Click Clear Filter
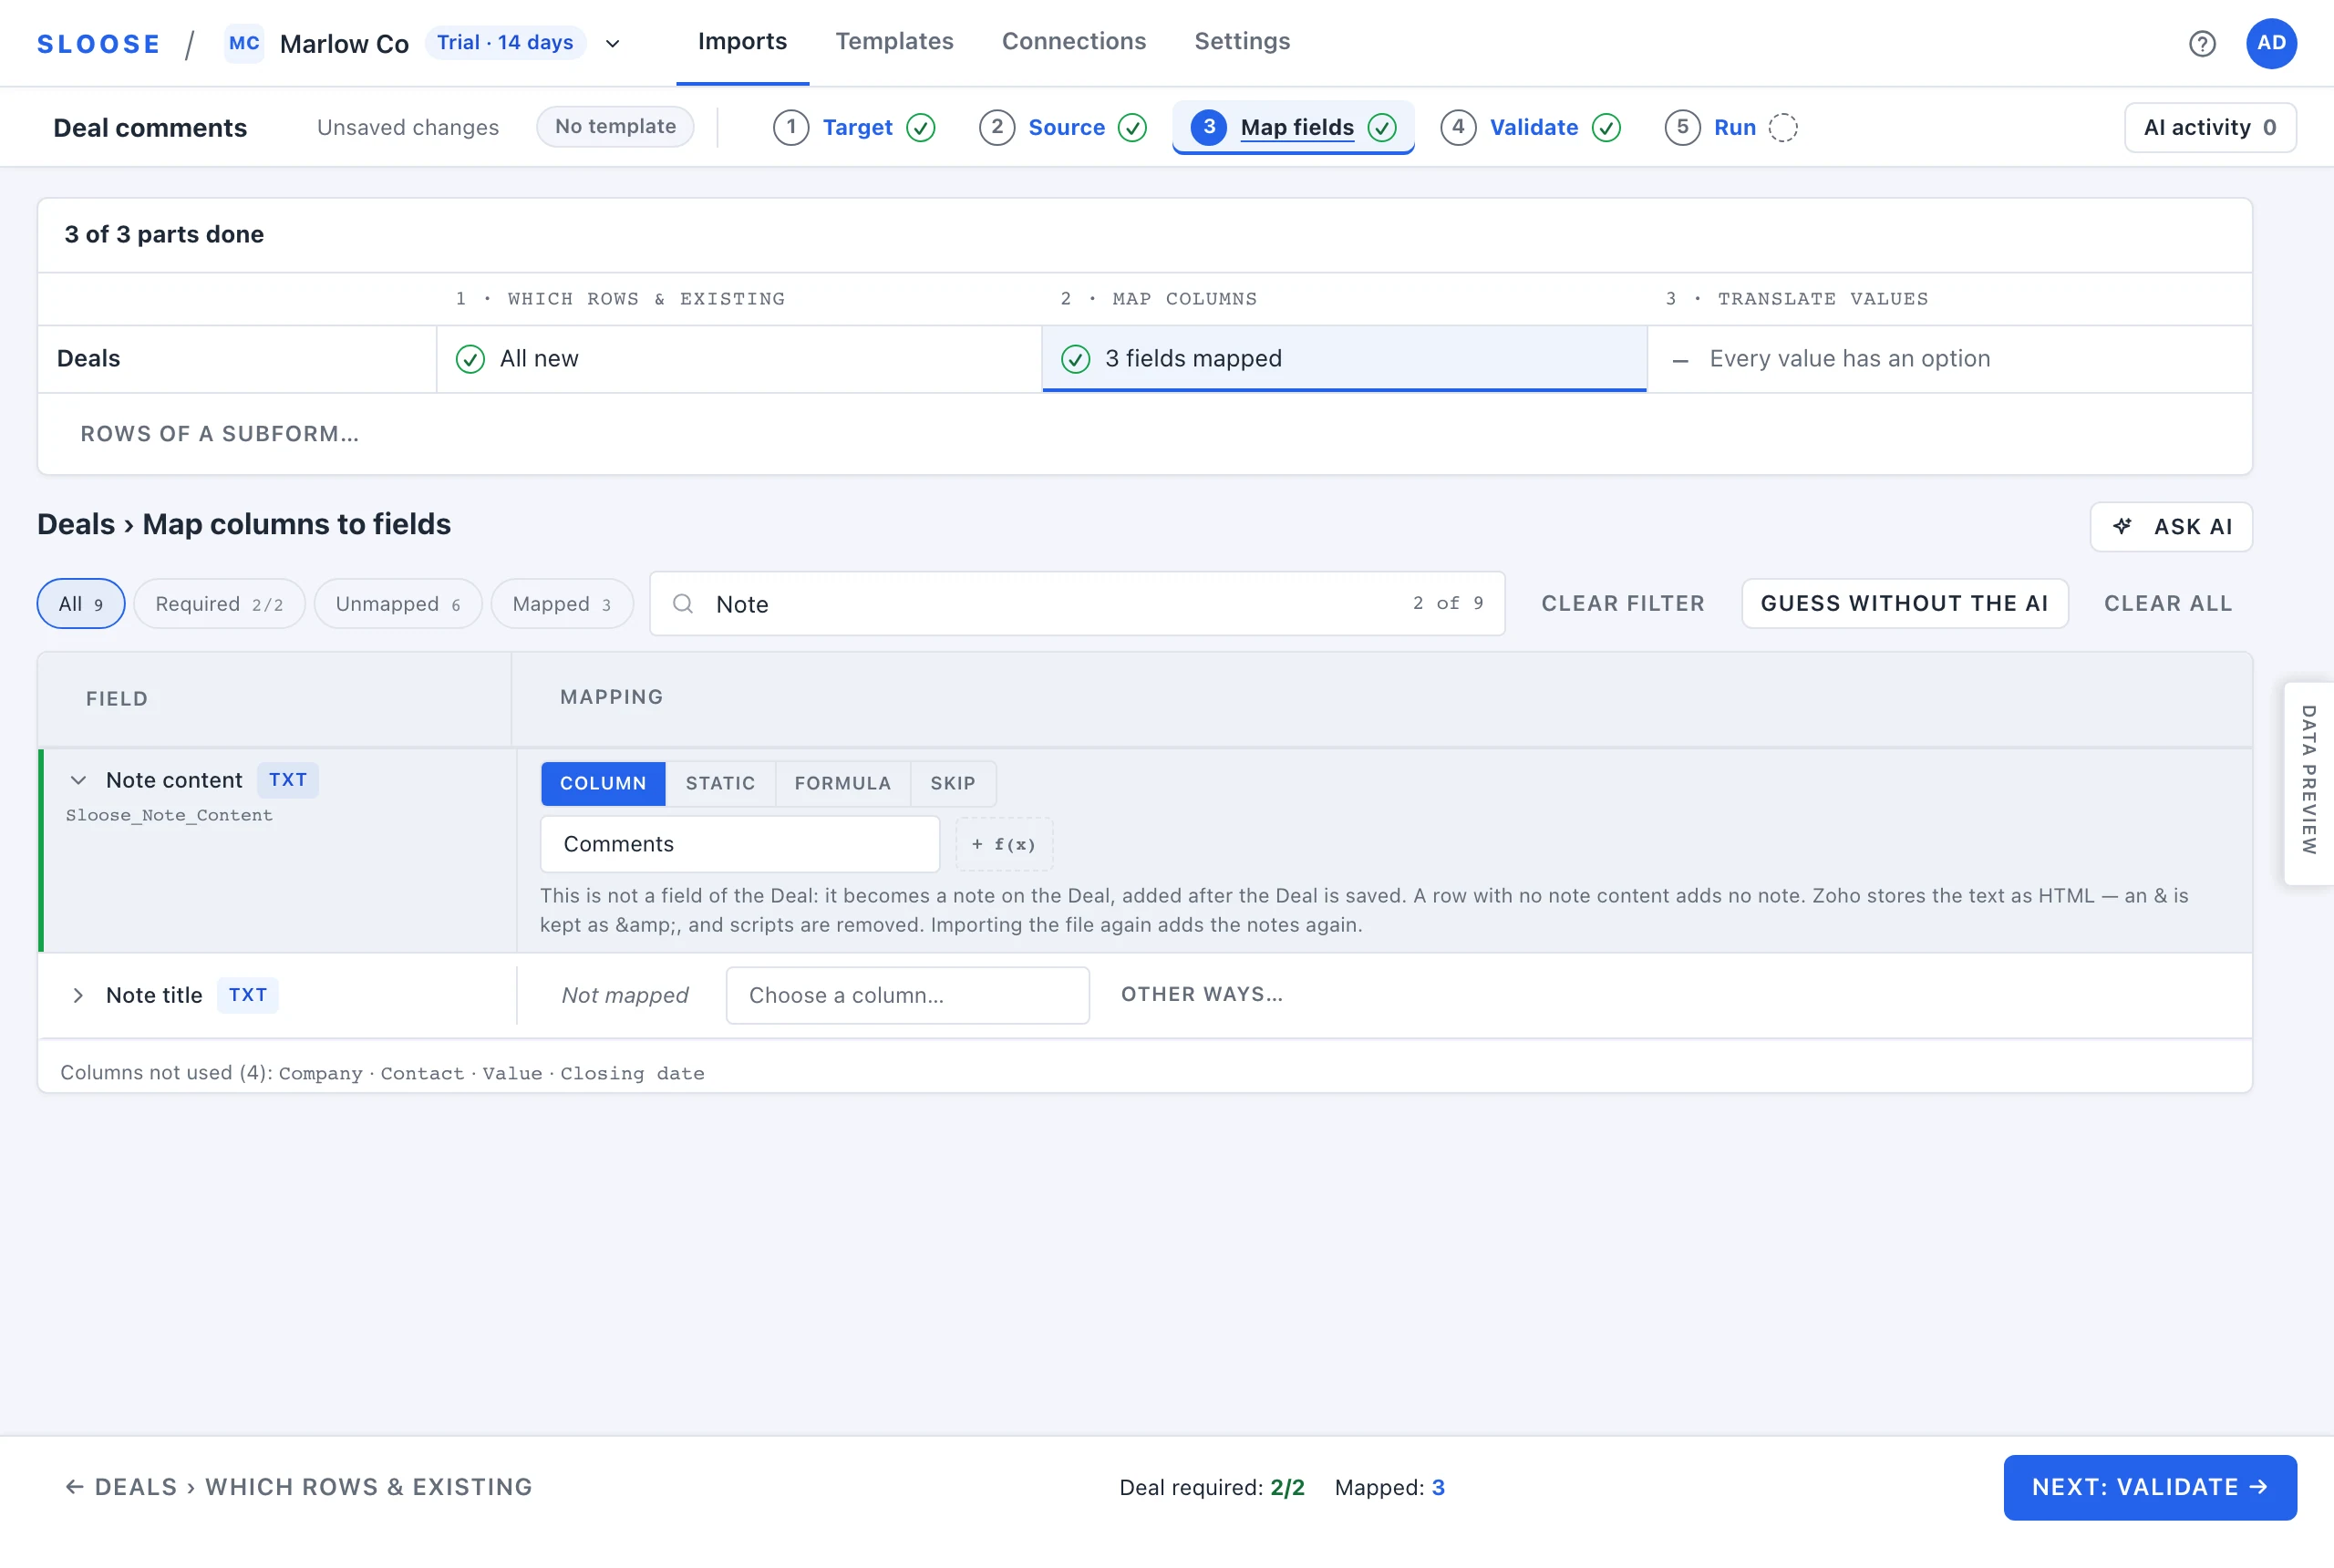The height and width of the screenshot is (1568, 2334). [x=1622, y=603]
